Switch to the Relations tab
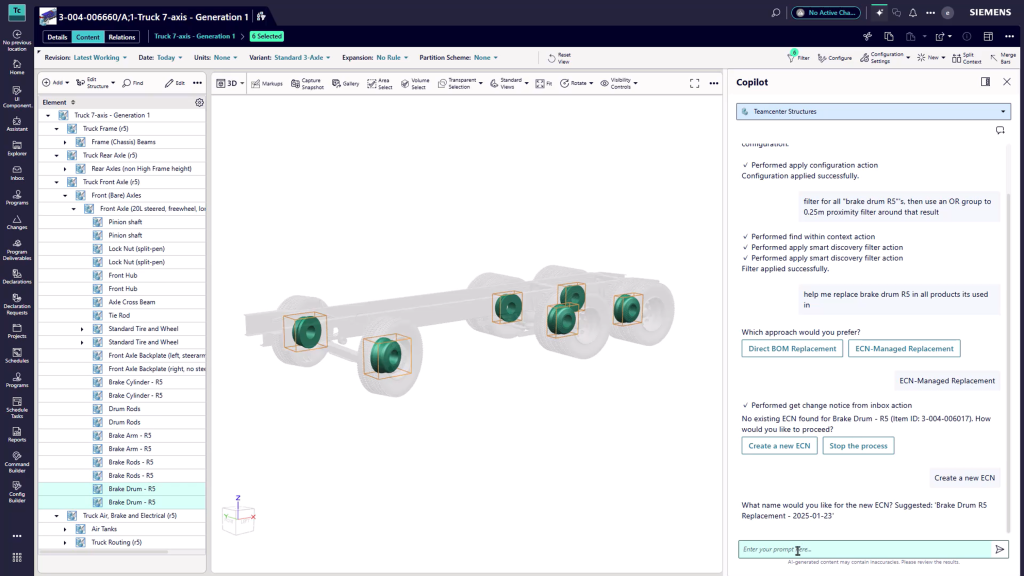 [121, 37]
